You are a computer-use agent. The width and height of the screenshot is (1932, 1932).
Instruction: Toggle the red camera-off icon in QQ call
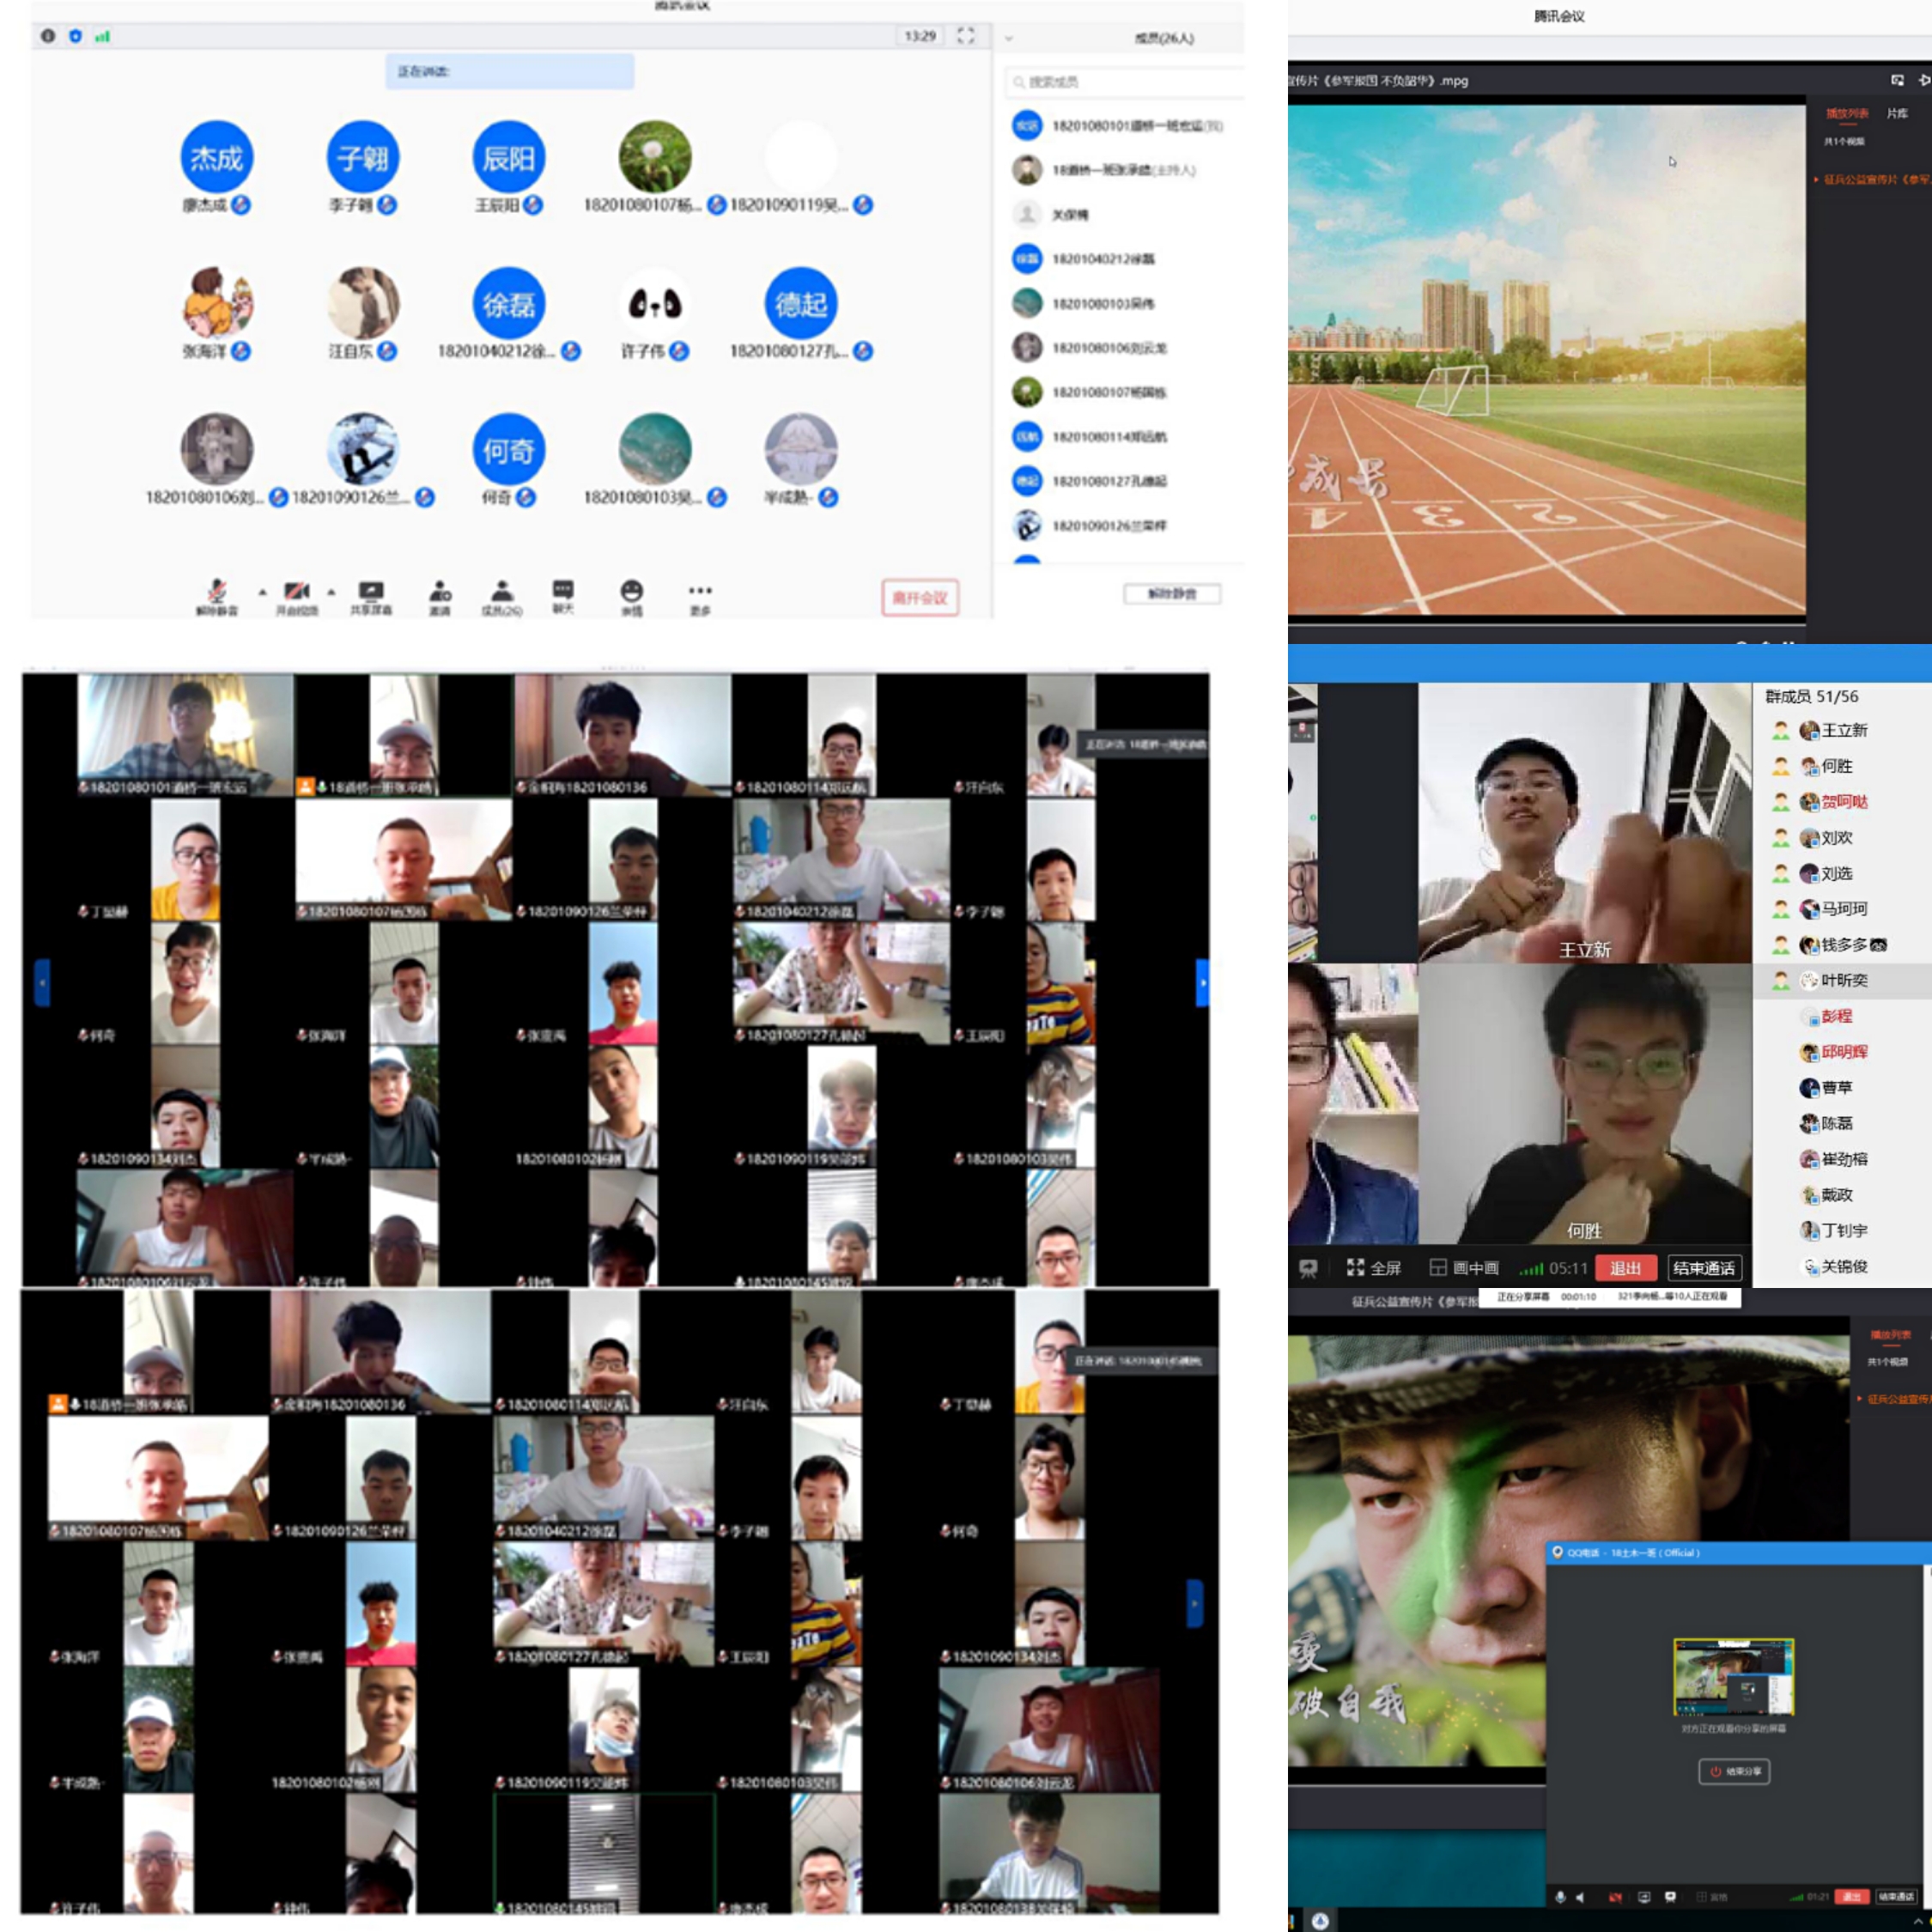click(1615, 1896)
